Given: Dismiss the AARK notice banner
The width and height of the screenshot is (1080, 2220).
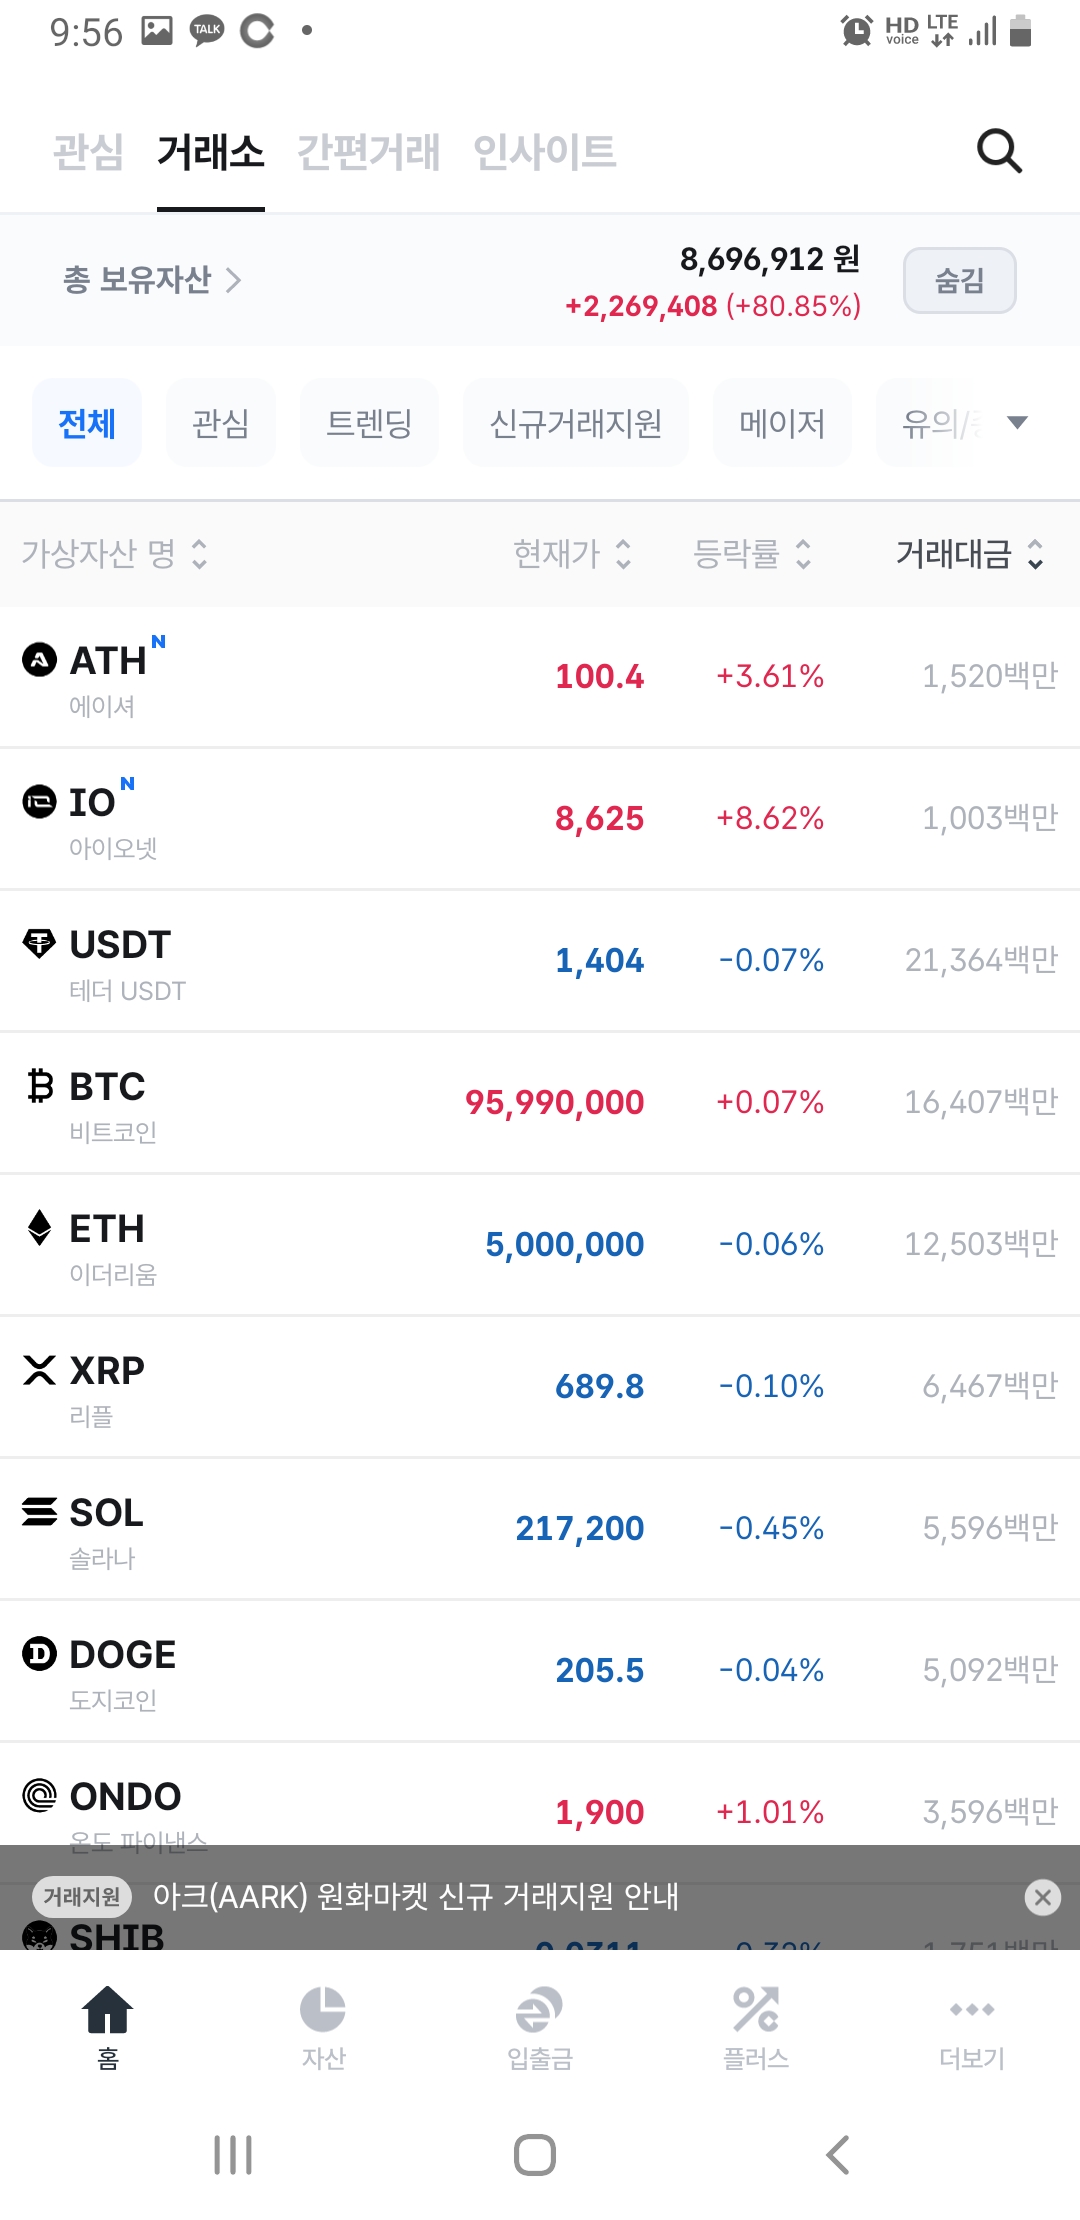Looking at the screenshot, I should tap(1042, 1897).
